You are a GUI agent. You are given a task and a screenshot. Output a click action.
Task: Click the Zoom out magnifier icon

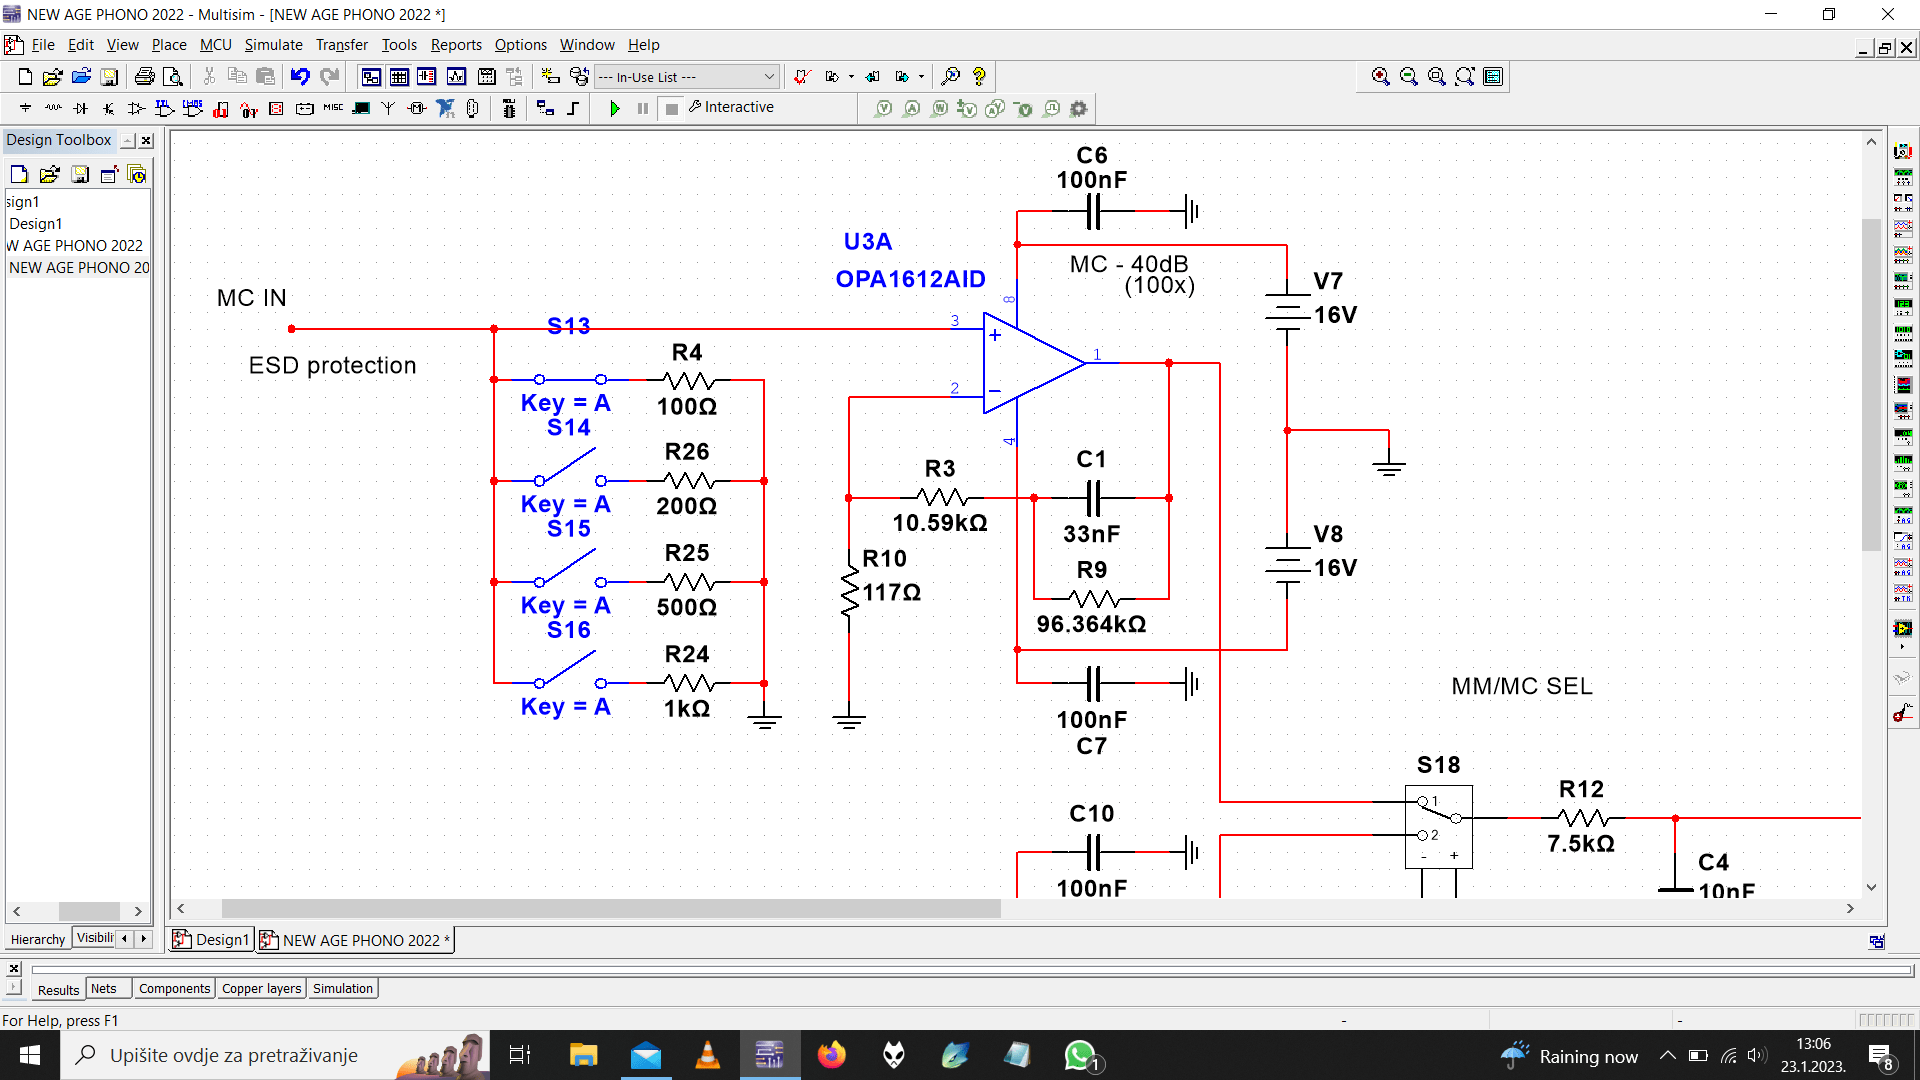1408,77
